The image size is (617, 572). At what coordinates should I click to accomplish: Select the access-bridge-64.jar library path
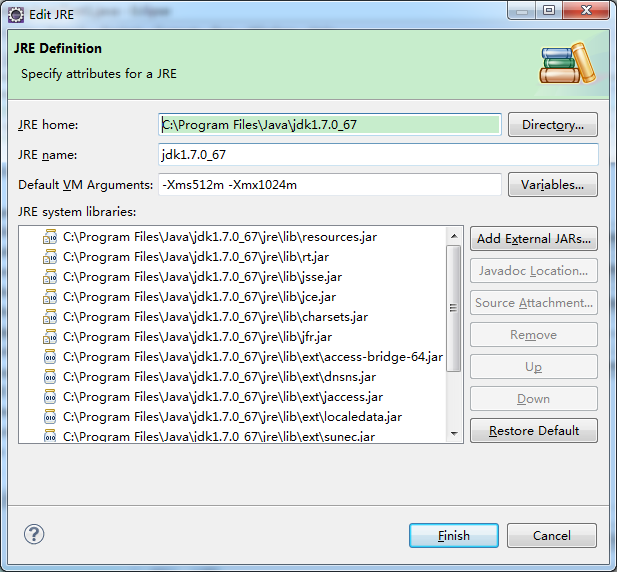(x=253, y=357)
